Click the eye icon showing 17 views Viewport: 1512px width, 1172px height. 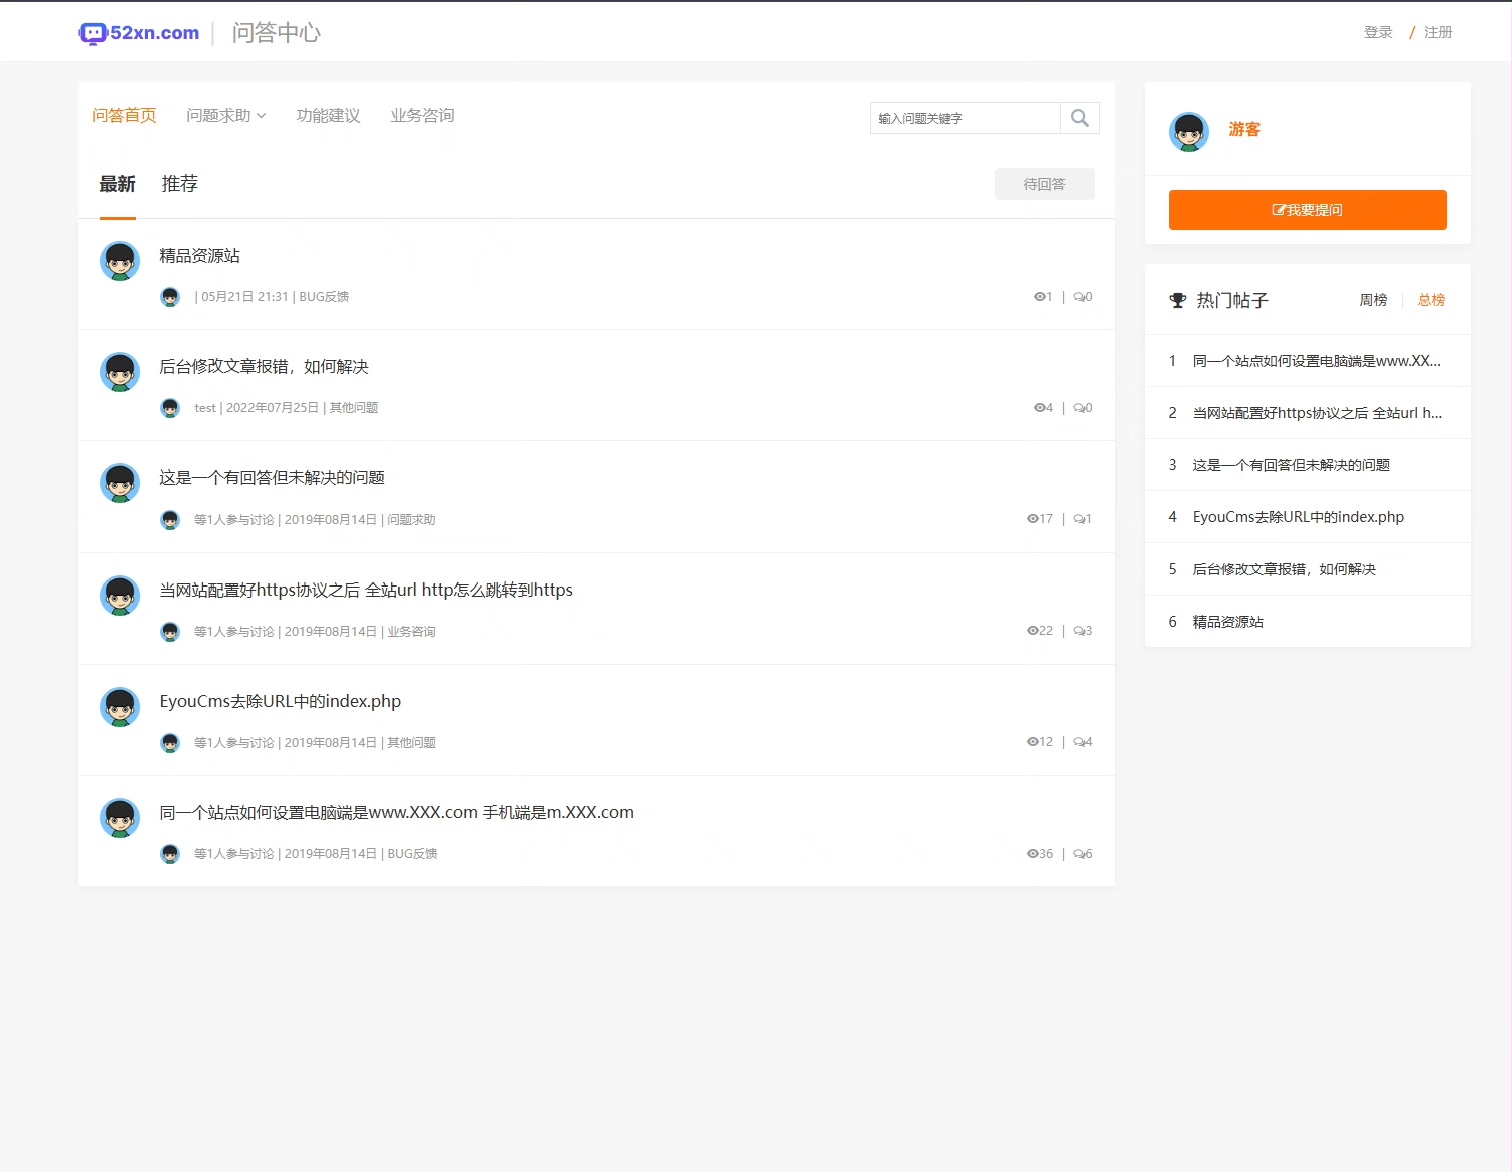pos(1031,518)
